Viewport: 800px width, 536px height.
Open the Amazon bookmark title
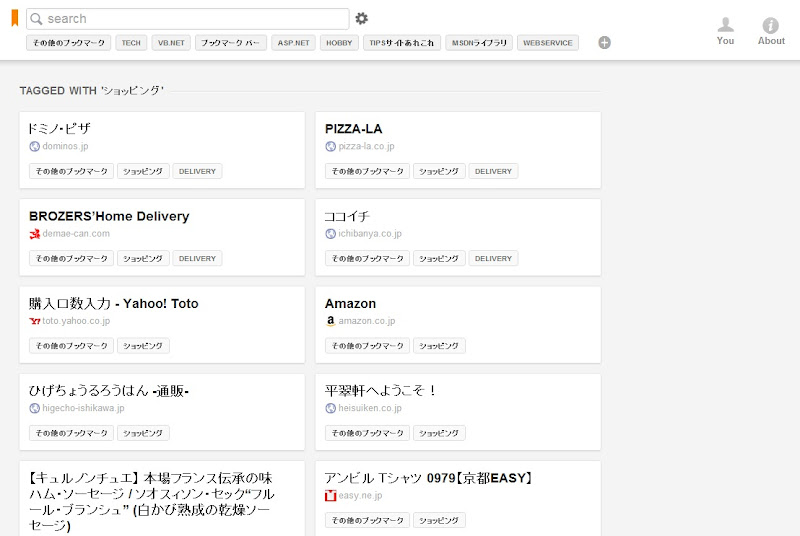[x=351, y=303]
